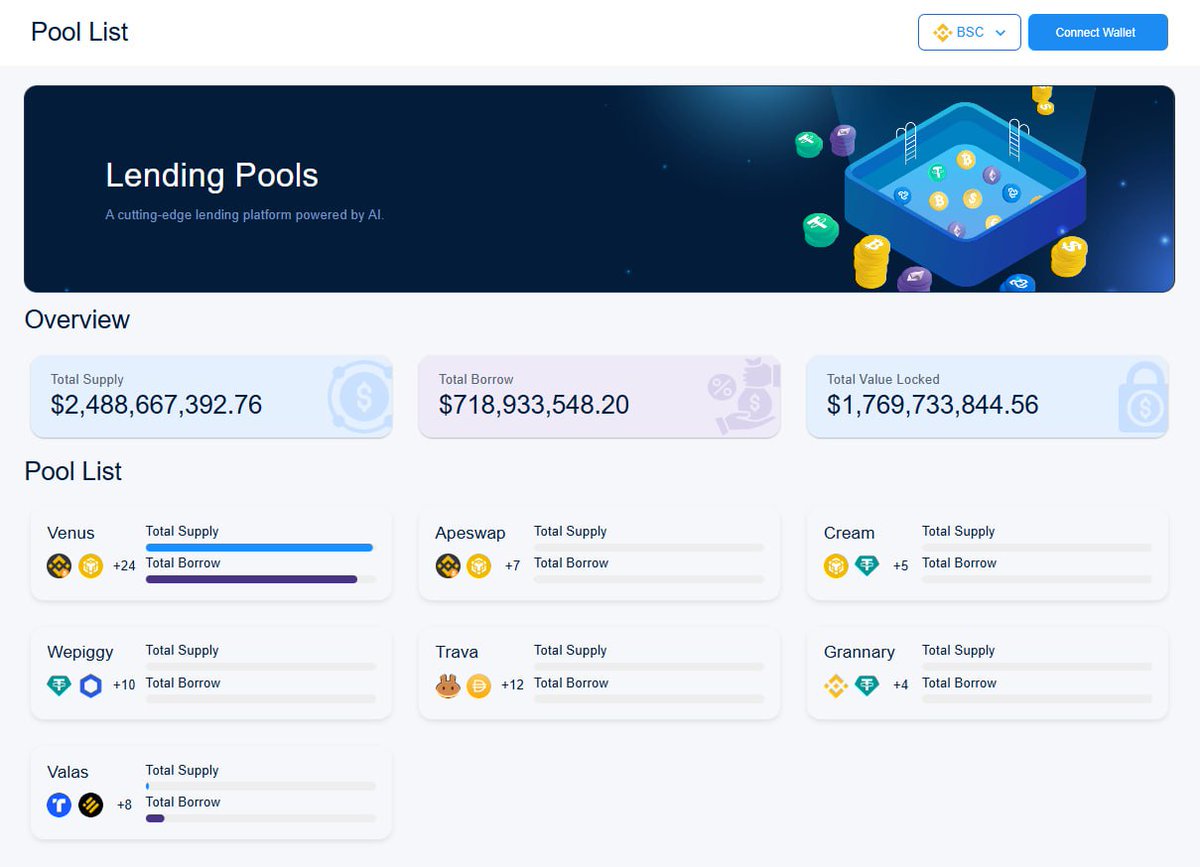Click Cream Total Borrow progress bar
This screenshot has height=867, width=1200.
[1037, 579]
